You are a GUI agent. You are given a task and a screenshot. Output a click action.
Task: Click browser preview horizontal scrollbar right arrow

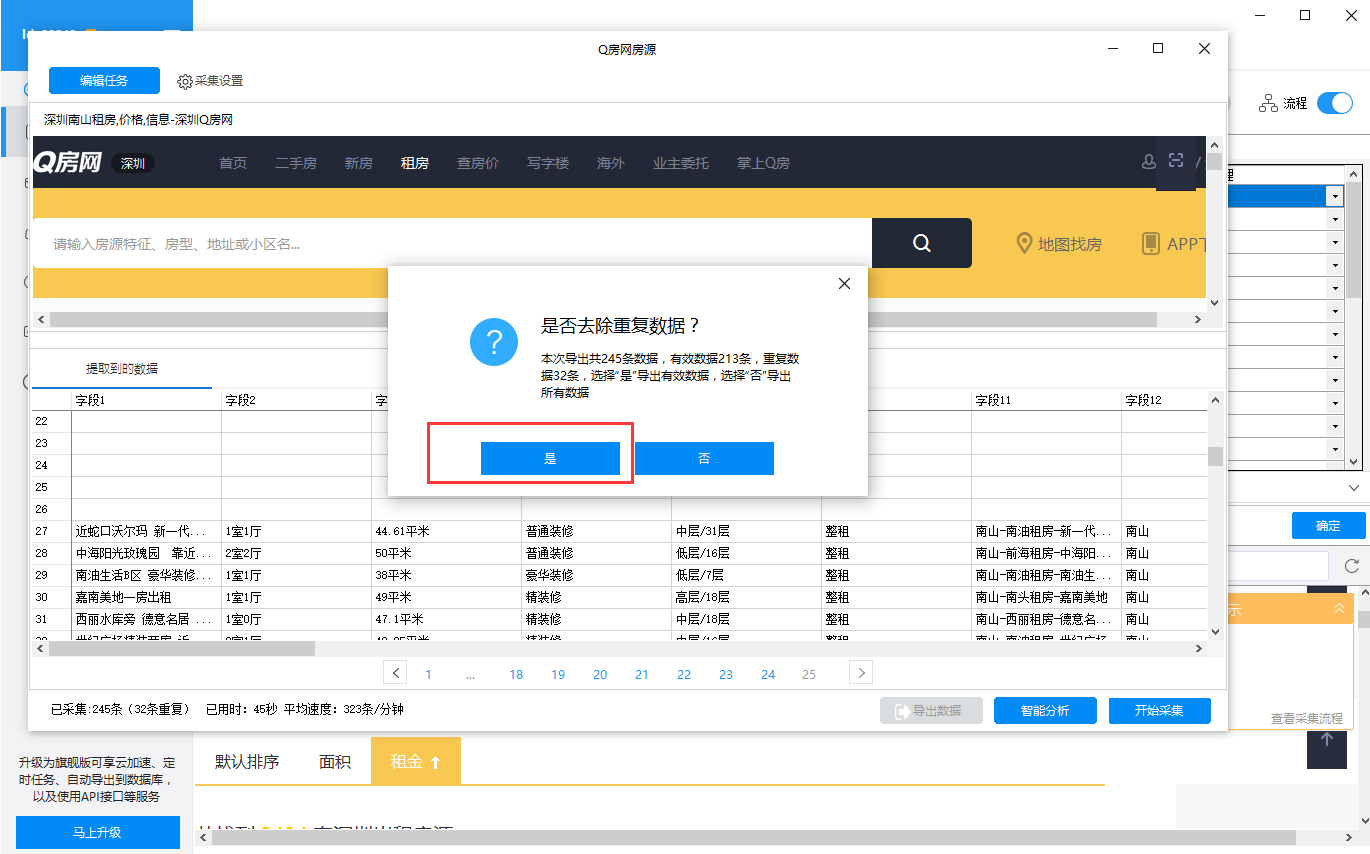coord(1197,320)
